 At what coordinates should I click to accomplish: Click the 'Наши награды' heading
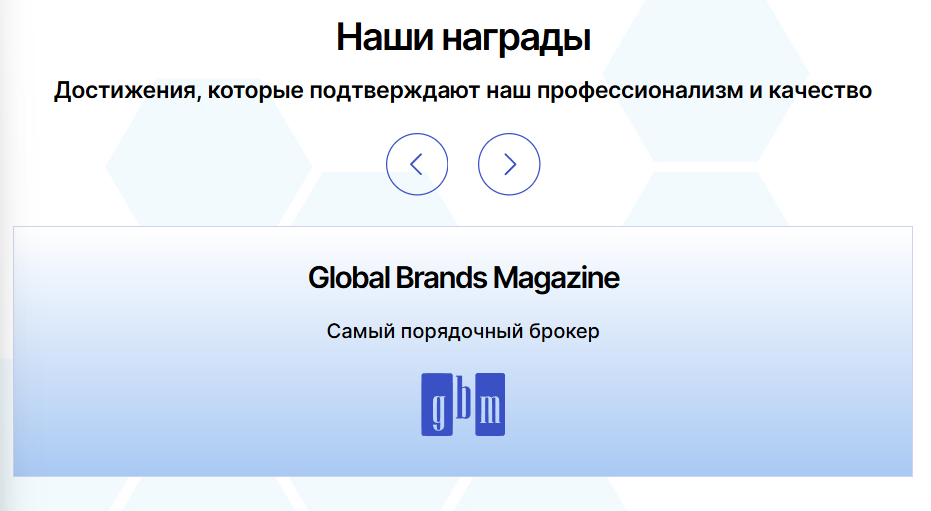pyautogui.click(x=463, y=37)
